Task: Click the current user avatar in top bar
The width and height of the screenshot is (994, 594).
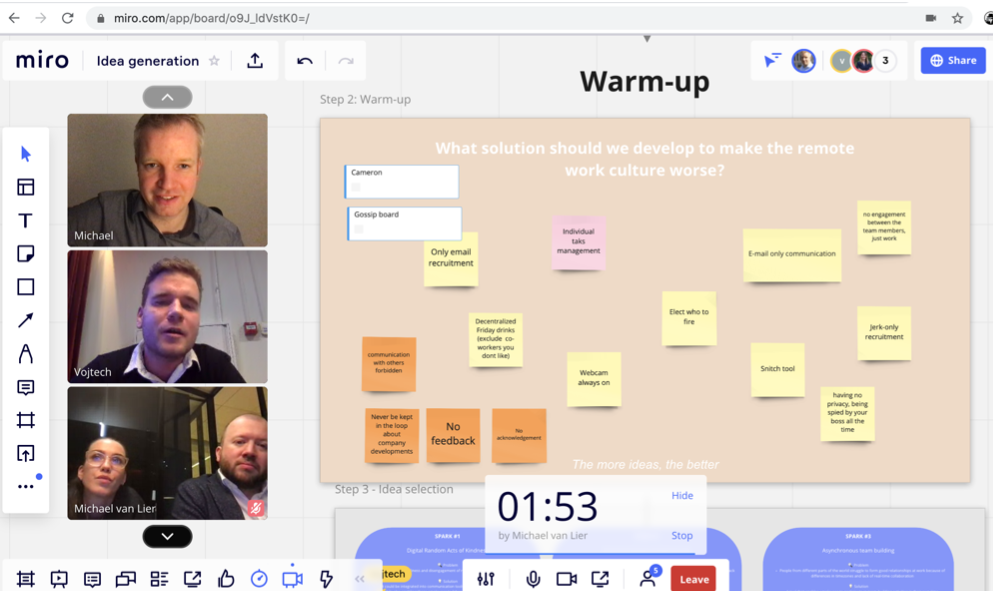Action: (803, 61)
